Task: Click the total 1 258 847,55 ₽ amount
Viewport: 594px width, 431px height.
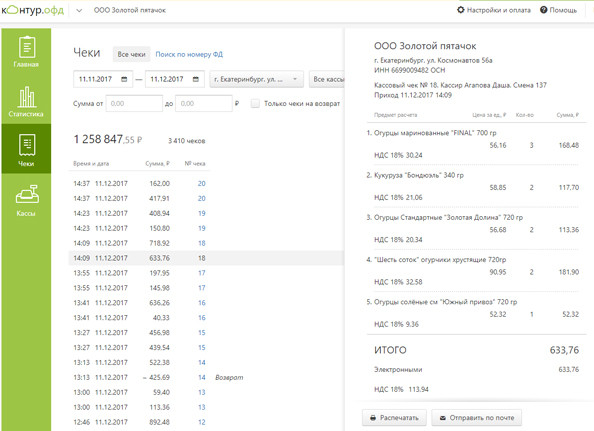Action: click(108, 139)
